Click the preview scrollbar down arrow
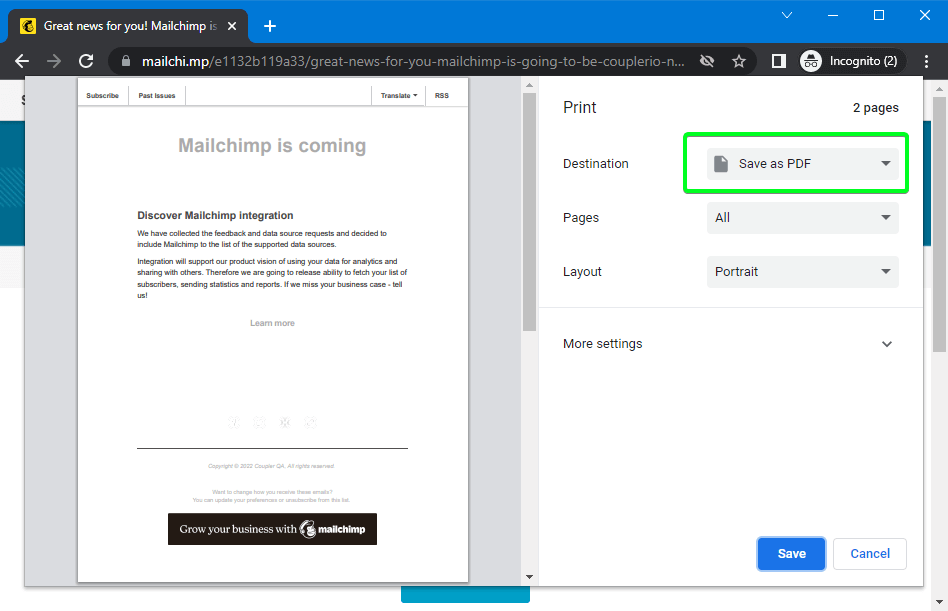 (x=530, y=577)
